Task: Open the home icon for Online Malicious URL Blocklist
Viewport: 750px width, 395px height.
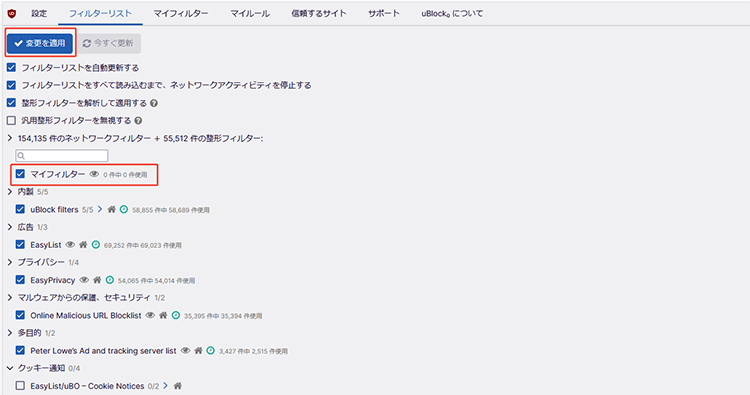Action: pyautogui.click(x=163, y=316)
